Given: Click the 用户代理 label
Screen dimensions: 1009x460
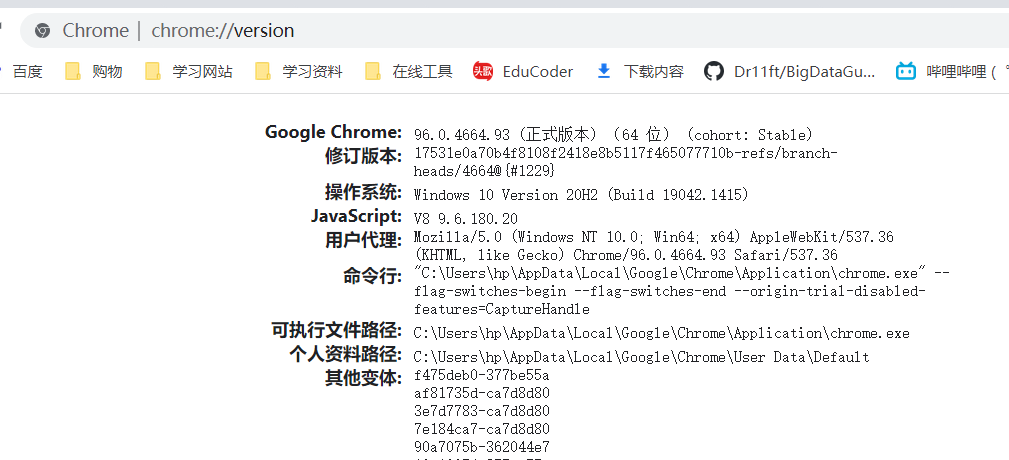Looking at the screenshot, I should (364, 241).
